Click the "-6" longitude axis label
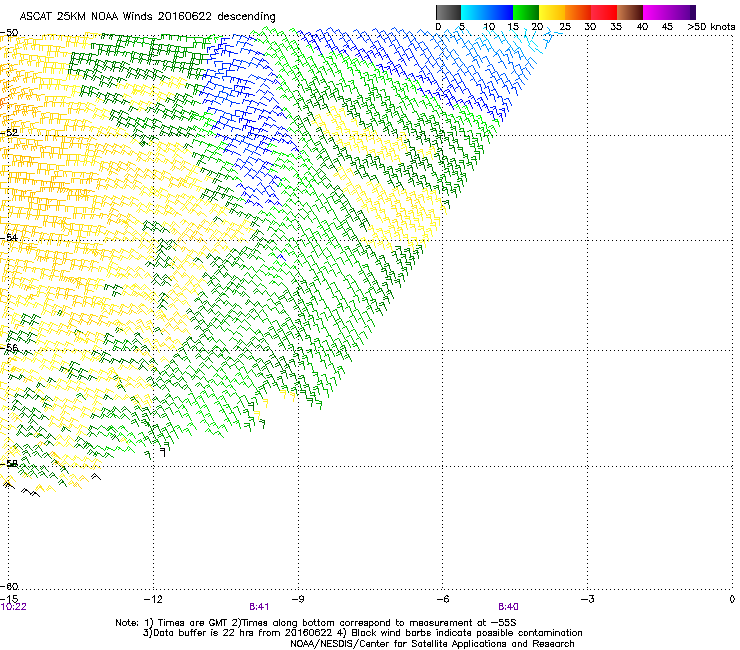The image size is (740, 650). (x=442, y=599)
